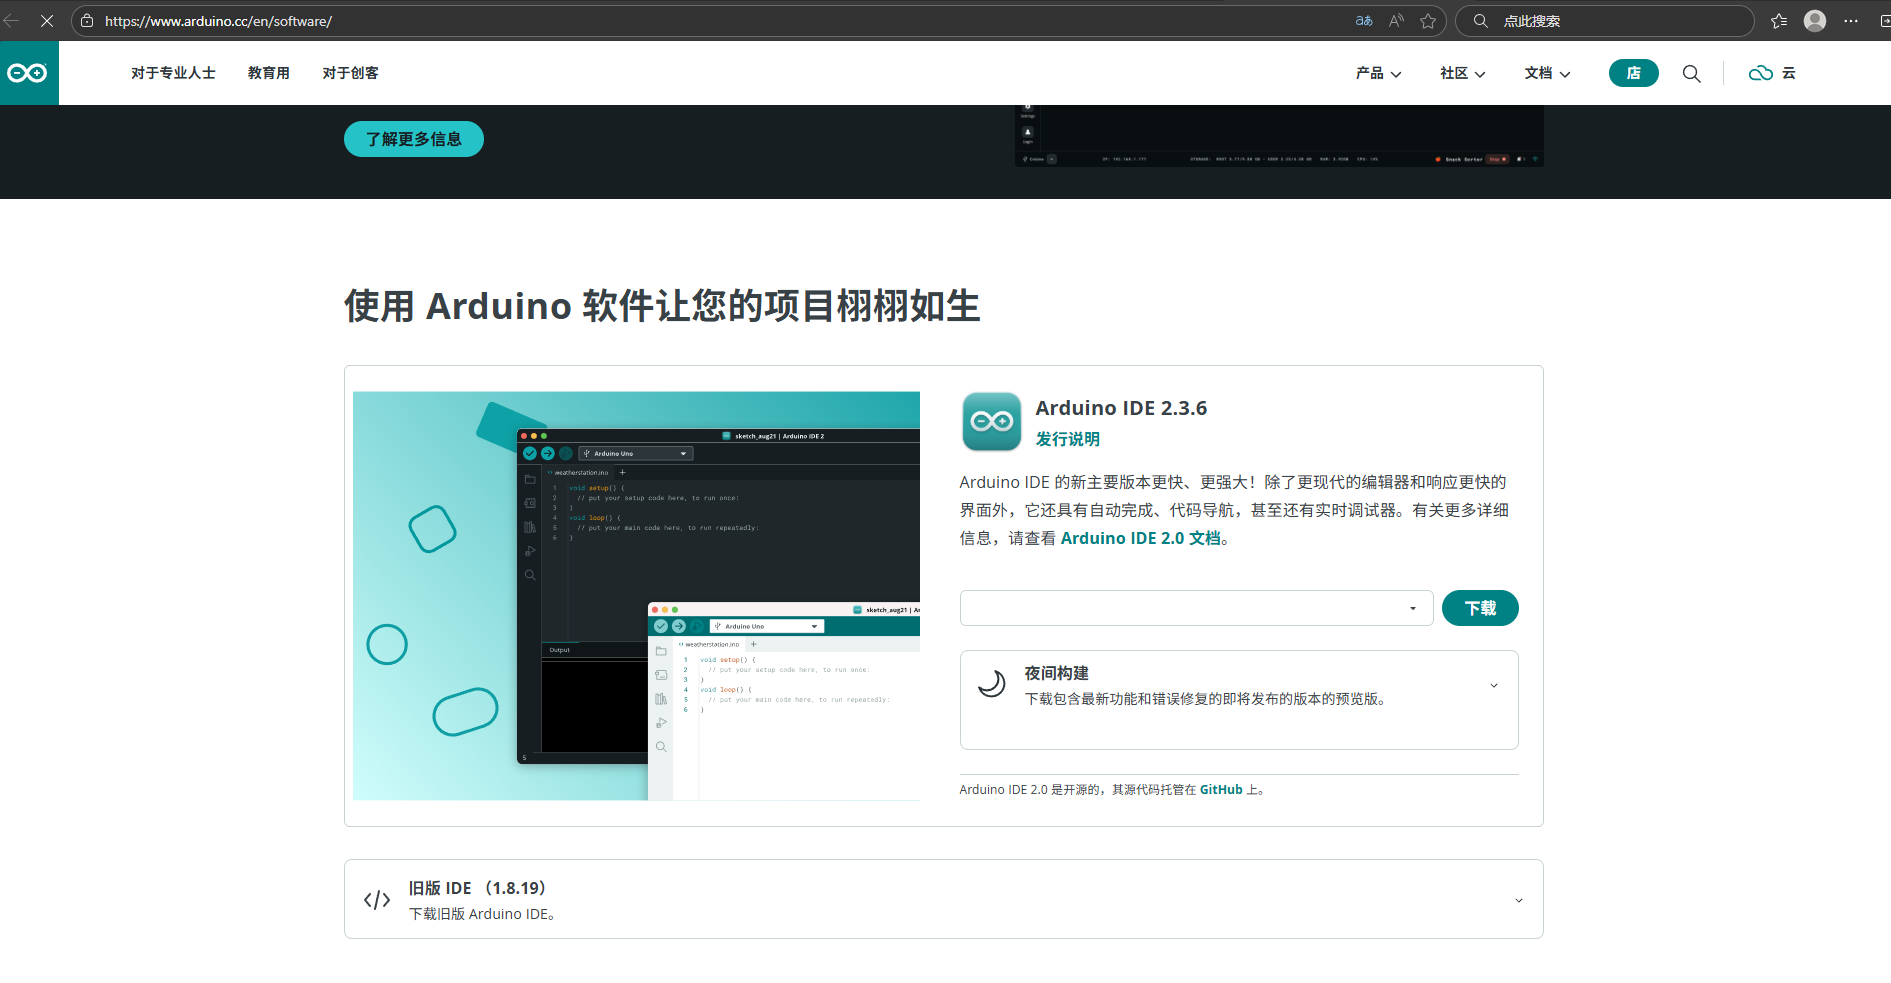1891x983 pixels.
Task: Click the 使用 Arduino 软件 page heading
Action: pos(662,306)
